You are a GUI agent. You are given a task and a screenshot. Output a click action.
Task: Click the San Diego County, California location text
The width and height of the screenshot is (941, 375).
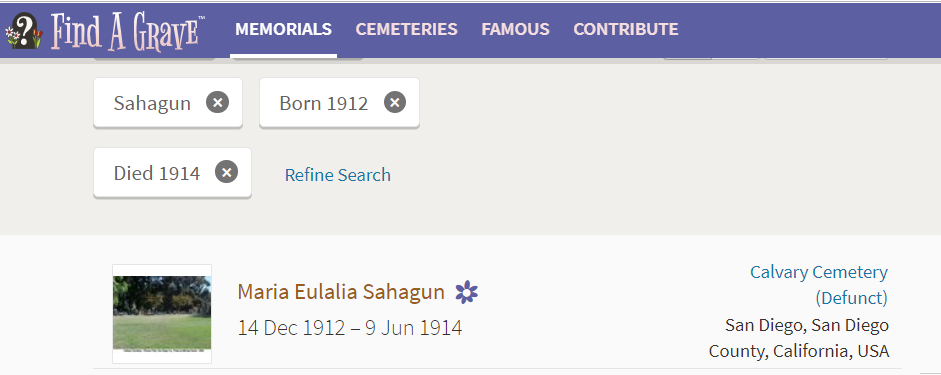click(799, 338)
